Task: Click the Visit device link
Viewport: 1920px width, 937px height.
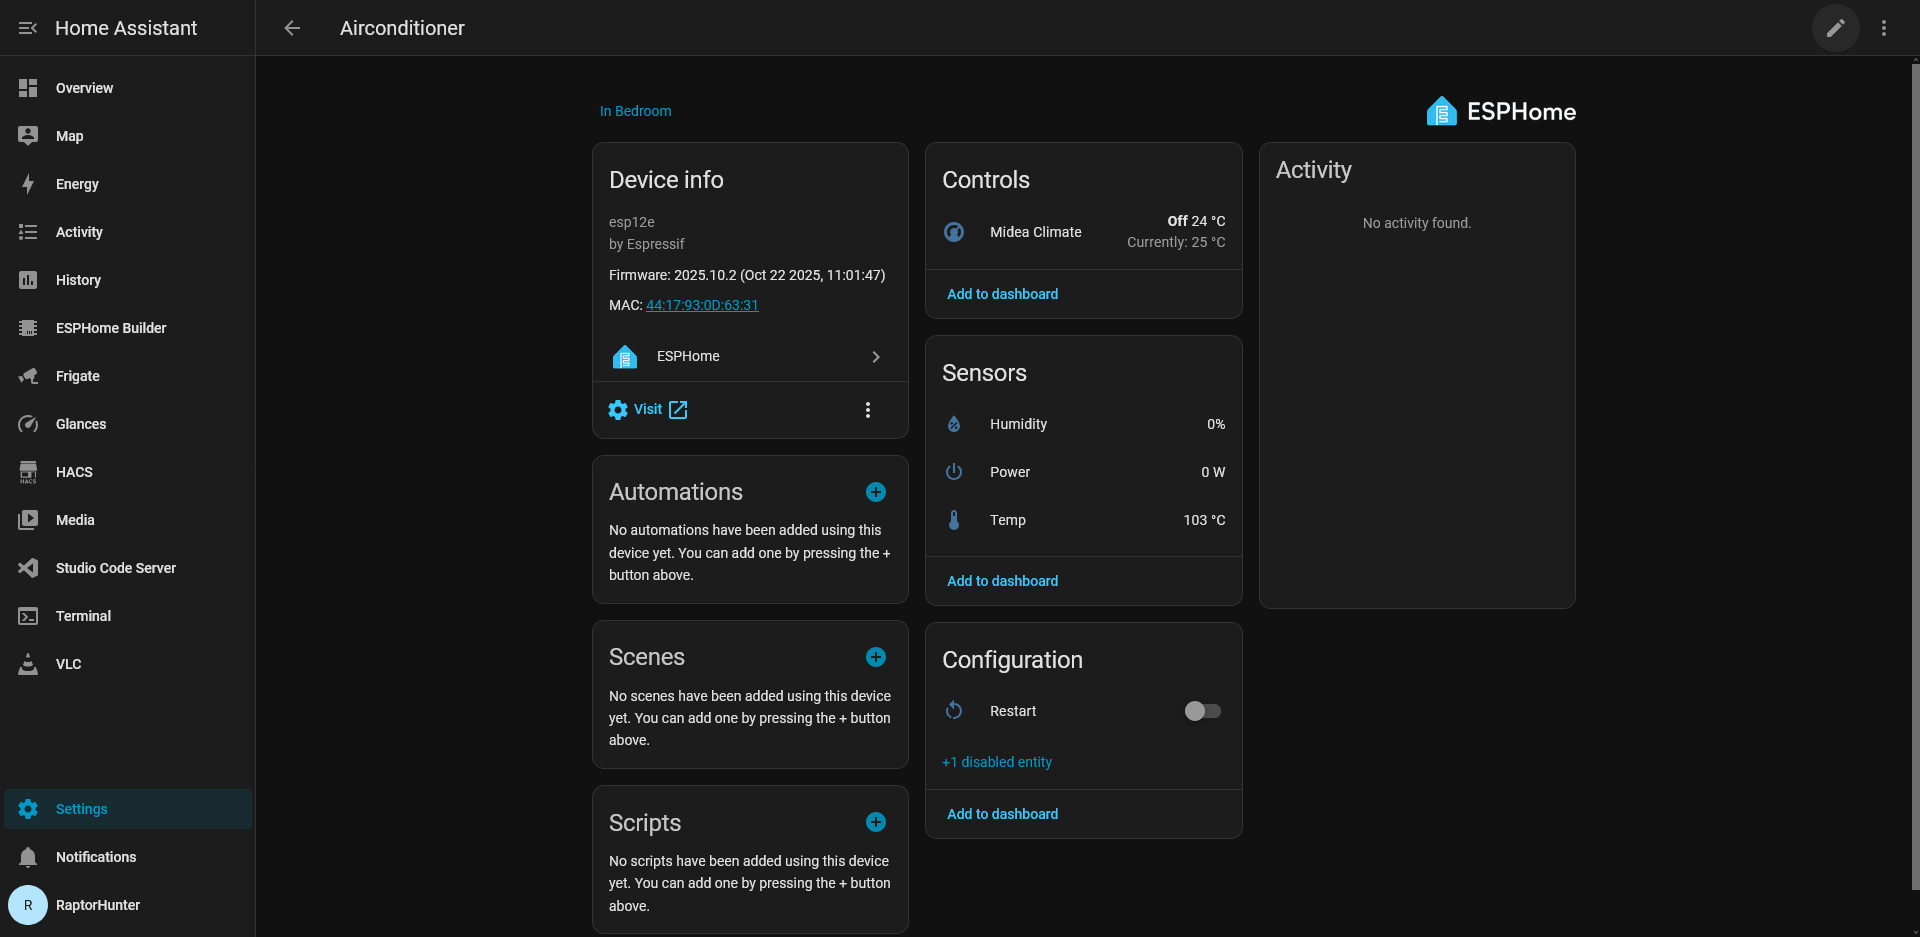Action: [x=649, y=410]
